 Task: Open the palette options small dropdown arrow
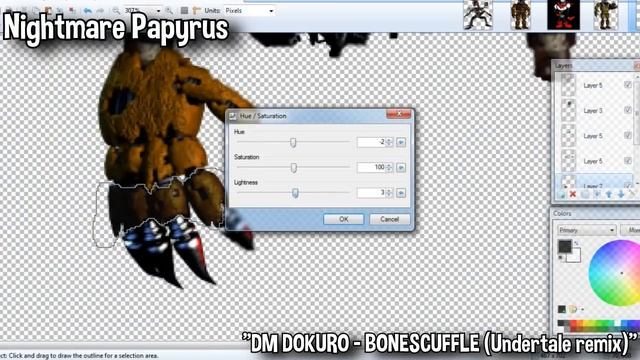(582, 309)
